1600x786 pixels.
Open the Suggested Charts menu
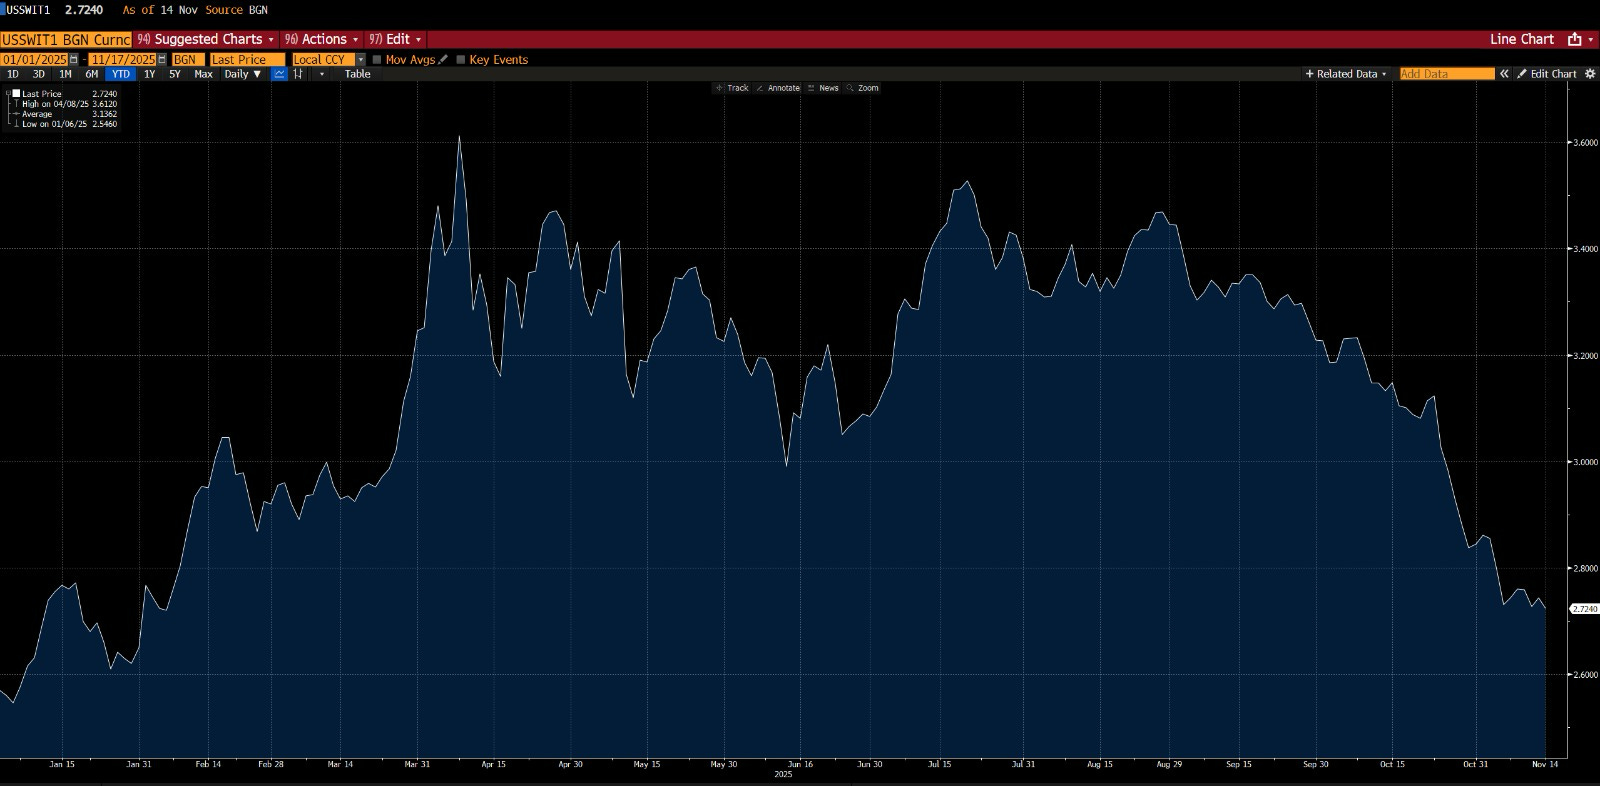point(206,39)
